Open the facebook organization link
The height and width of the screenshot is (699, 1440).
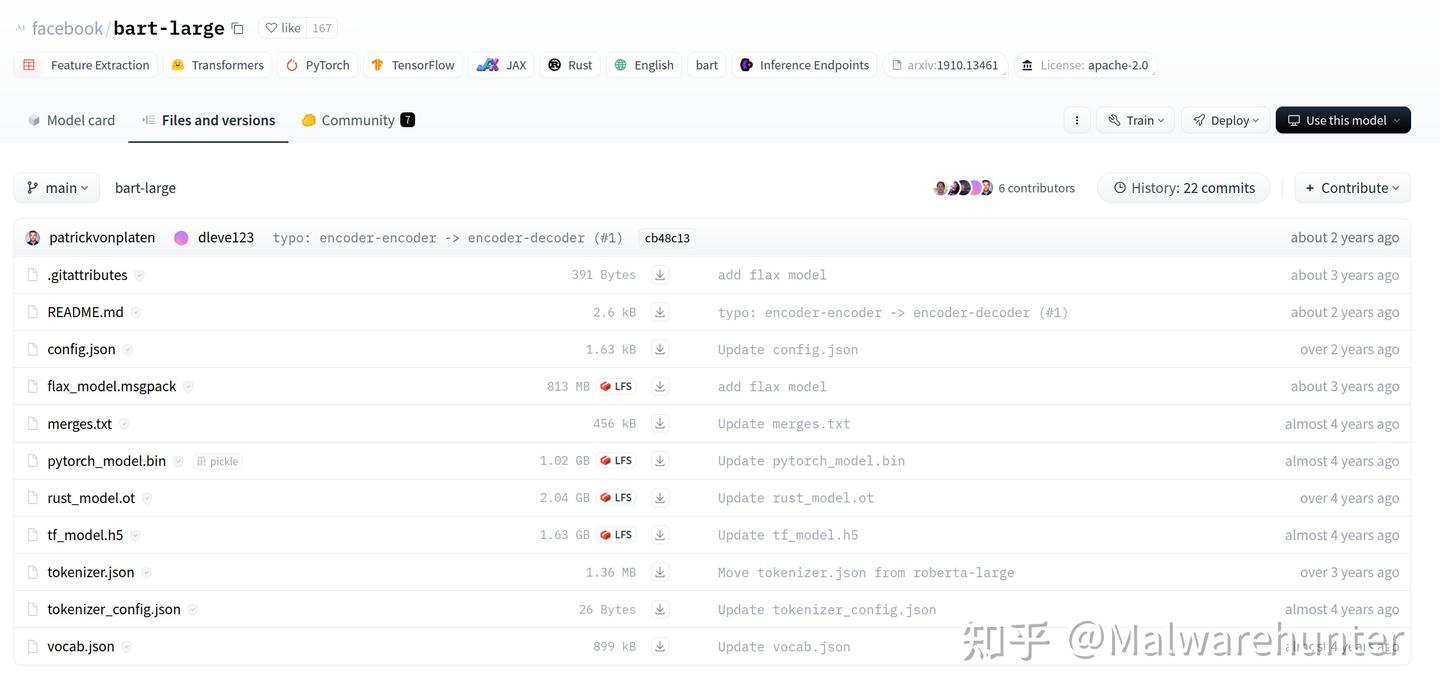point(67,28)
